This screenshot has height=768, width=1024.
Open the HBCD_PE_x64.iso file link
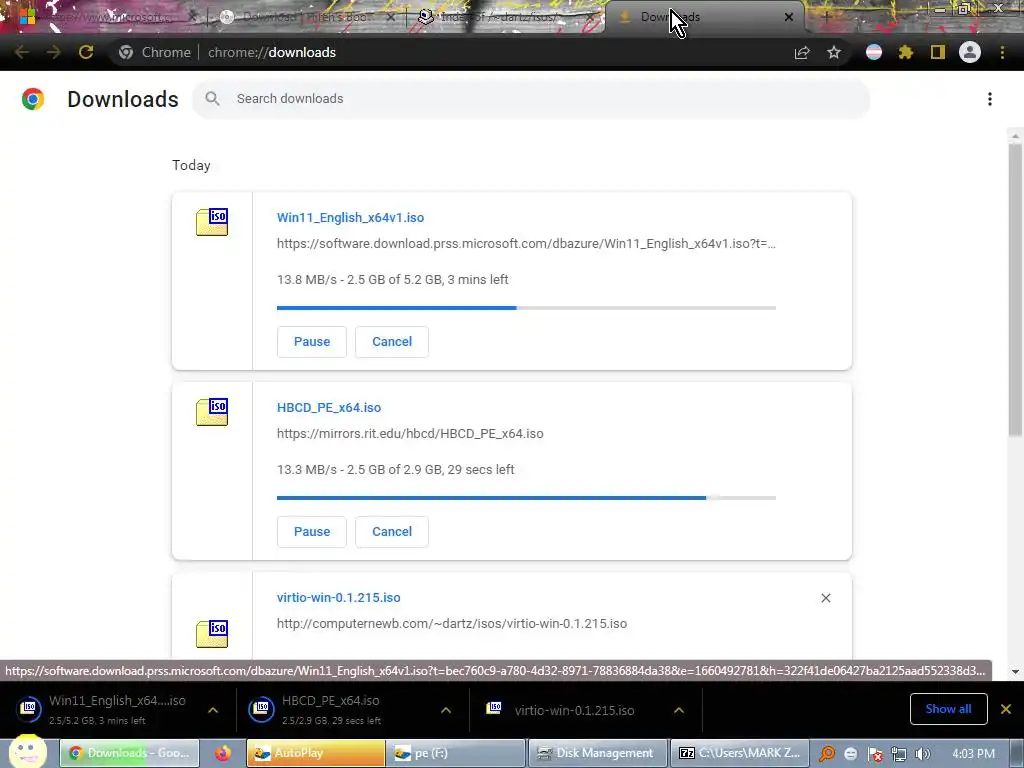click(328, 408)
